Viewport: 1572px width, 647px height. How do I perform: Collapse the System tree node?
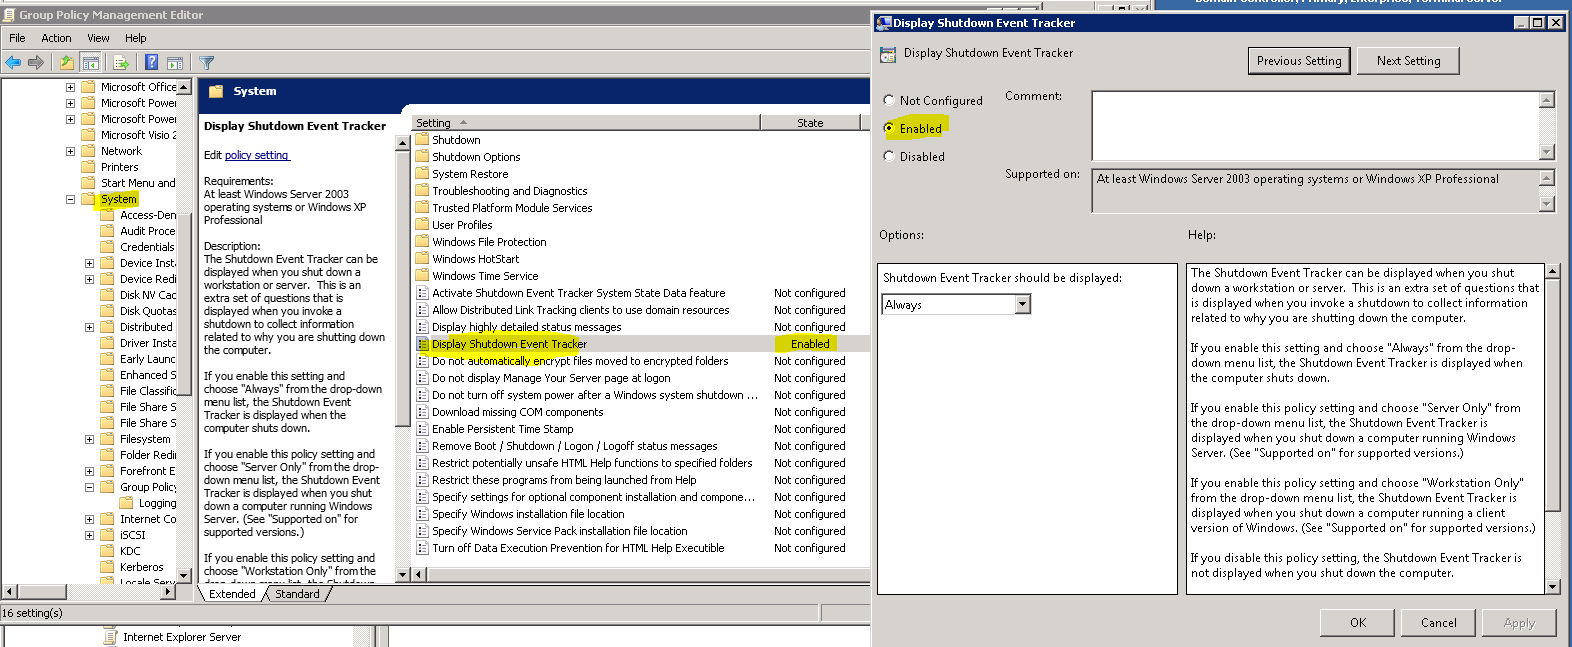[70, 199]
